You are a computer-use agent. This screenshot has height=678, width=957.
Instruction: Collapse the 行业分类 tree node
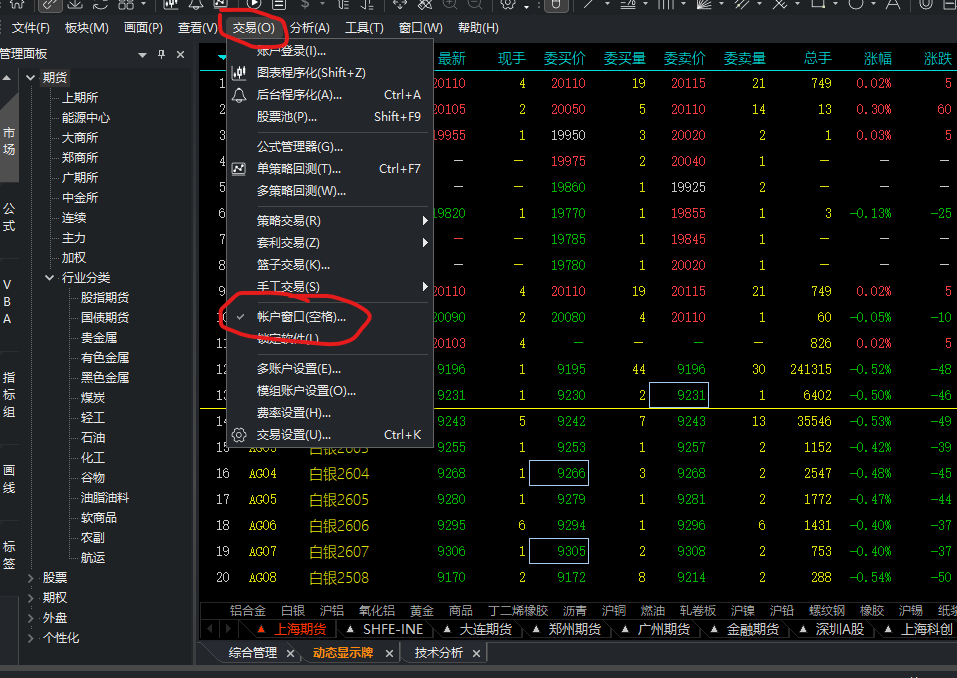click(x=50, y=278)
